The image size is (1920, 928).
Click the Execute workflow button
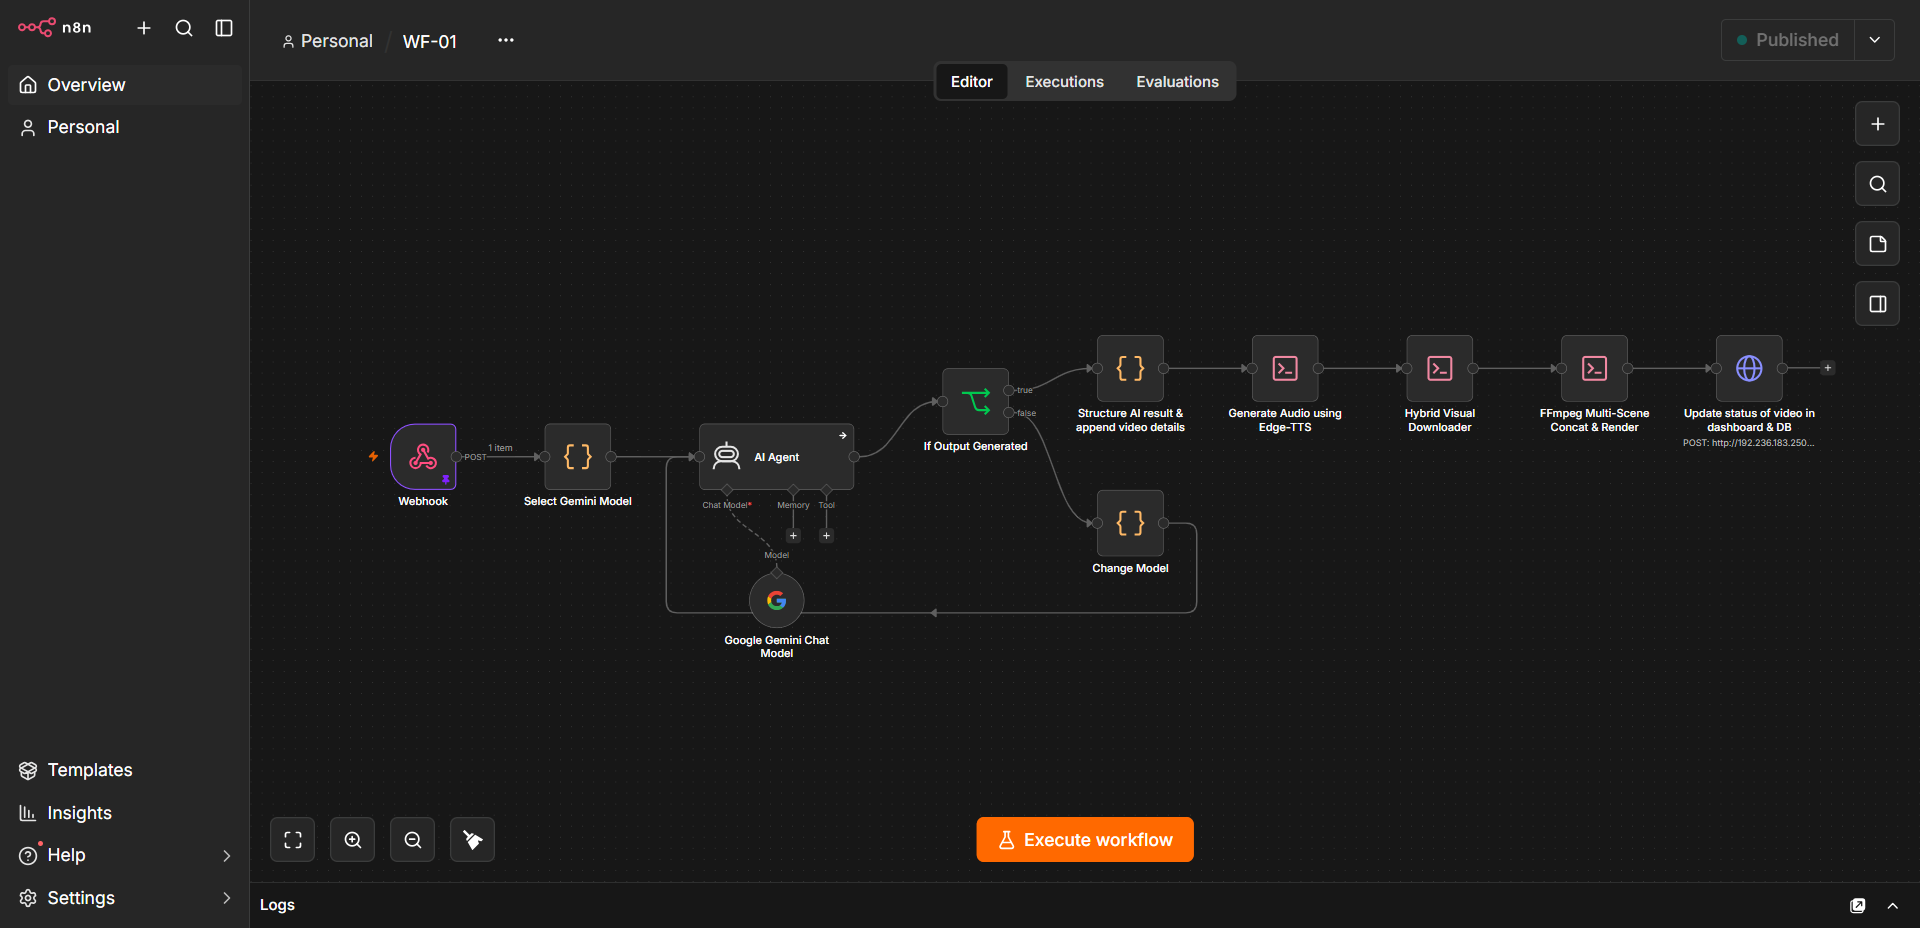1085,840
